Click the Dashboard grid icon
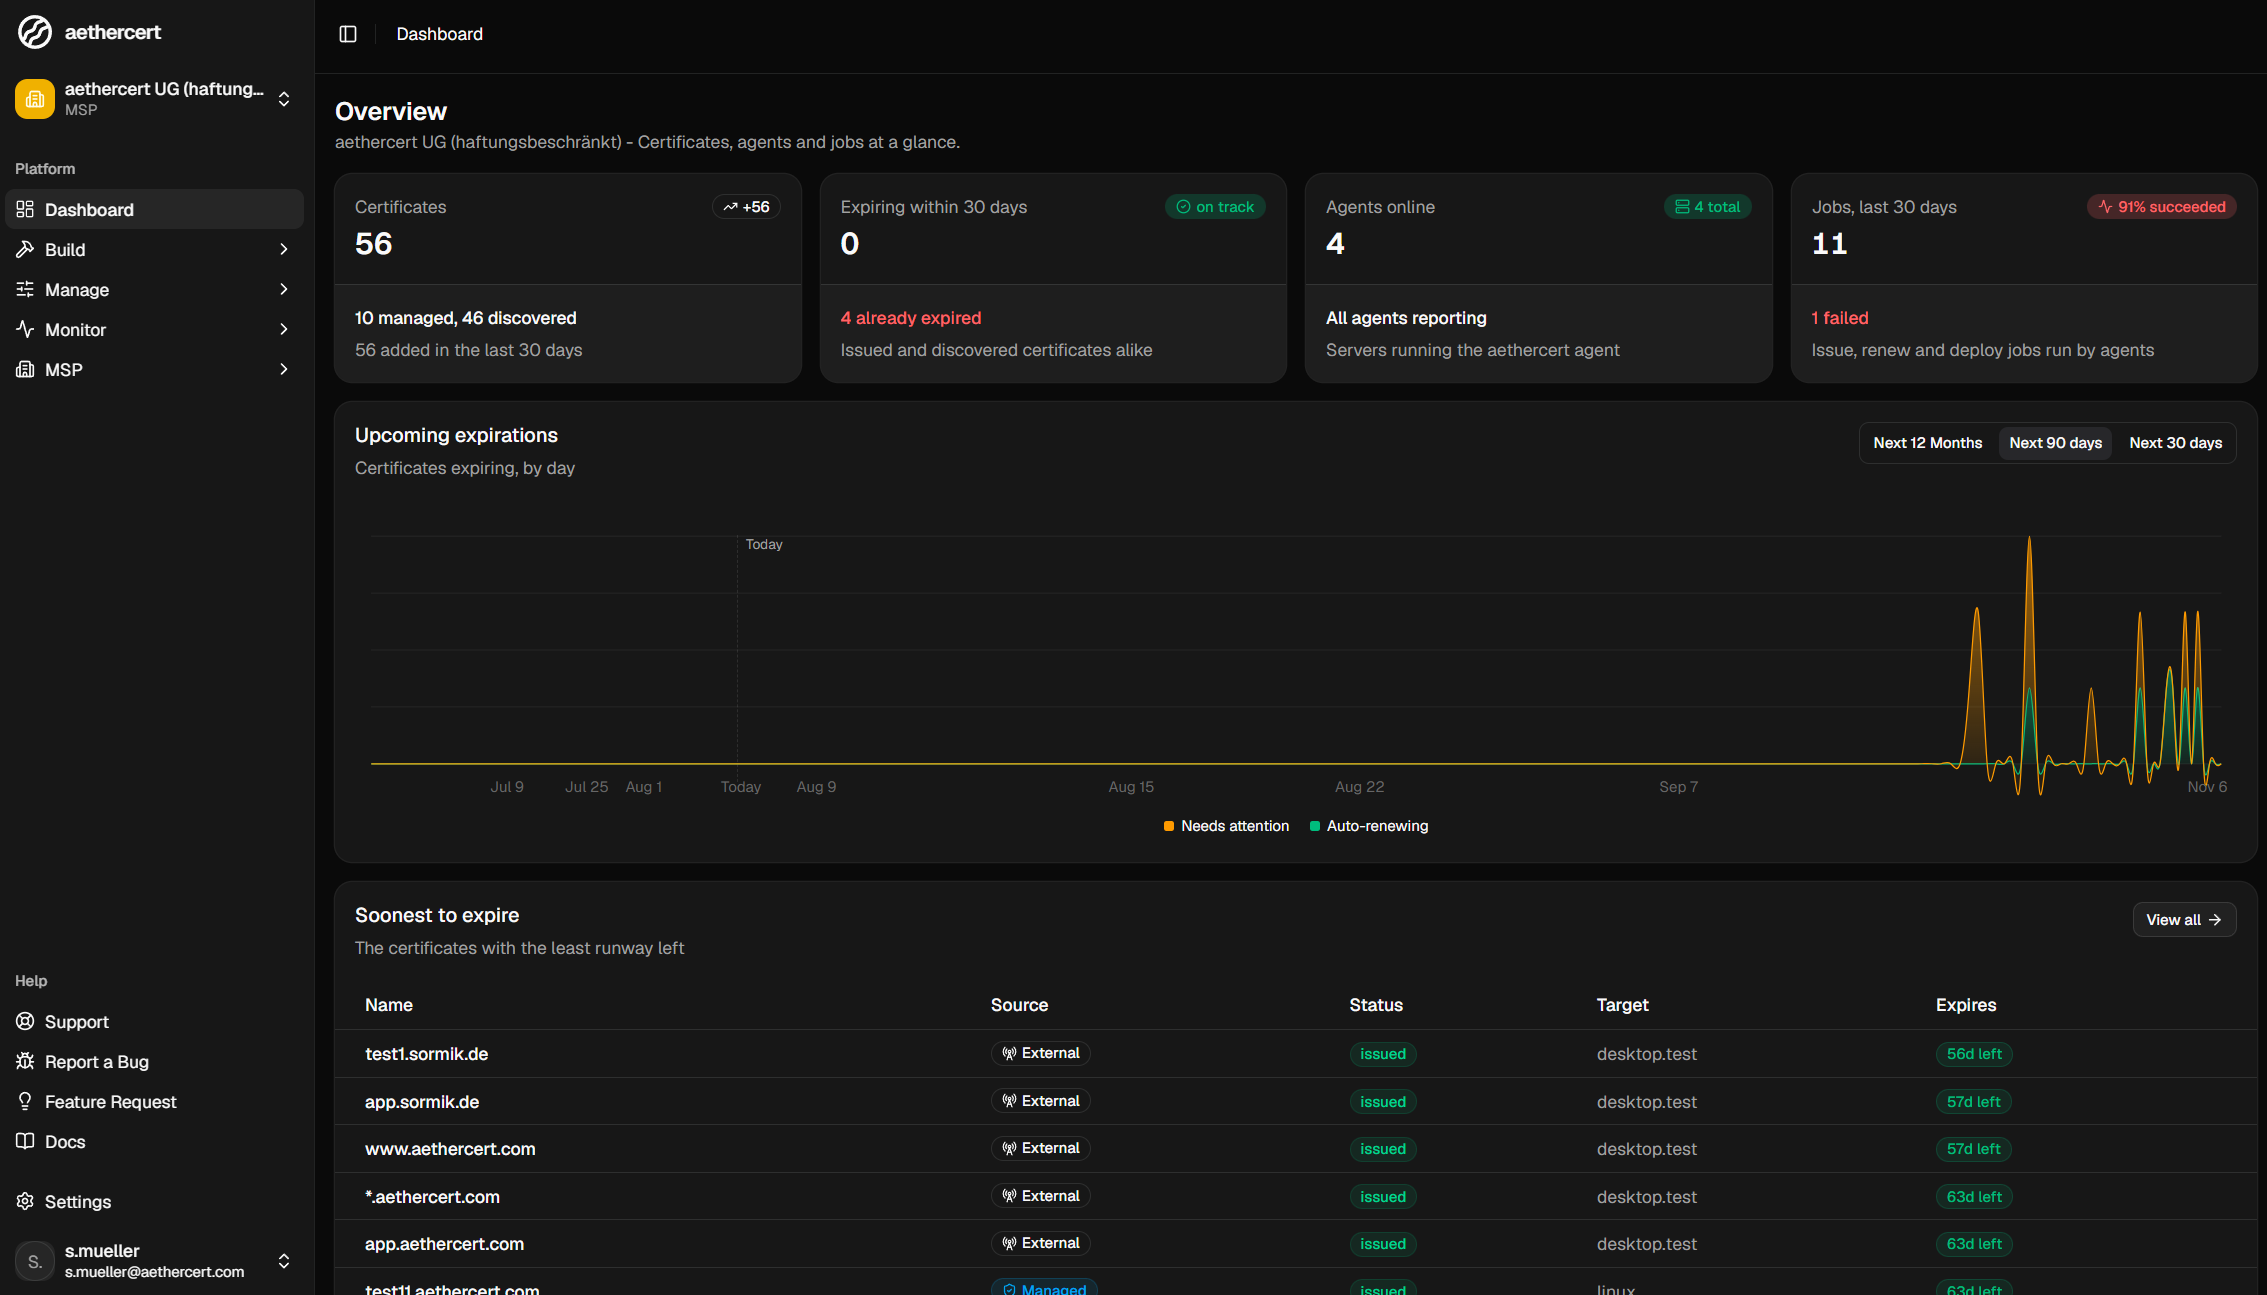 pyautogui.click(x=25, y=209)
